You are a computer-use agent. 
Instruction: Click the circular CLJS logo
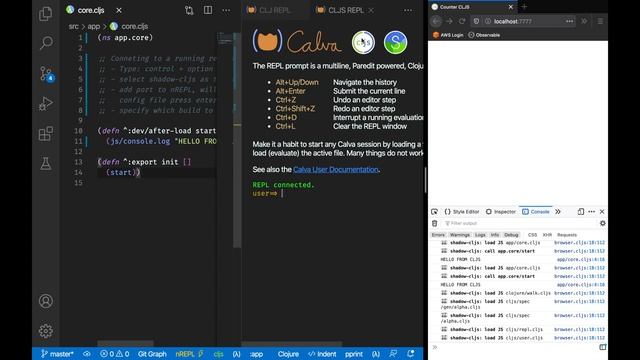tap(363, 42)
